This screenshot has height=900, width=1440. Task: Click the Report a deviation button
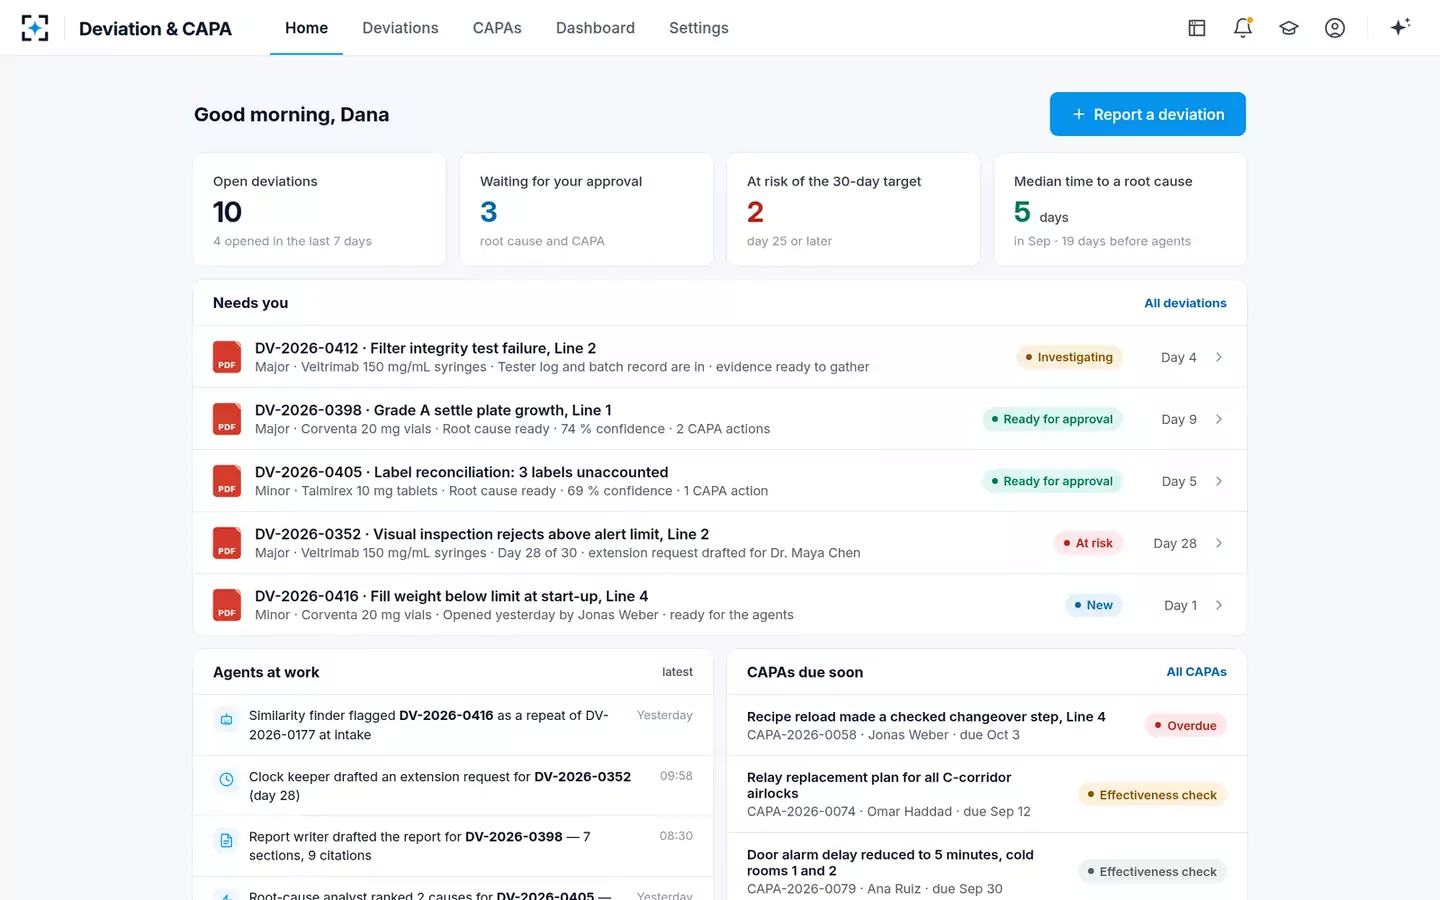[1148, 114]
